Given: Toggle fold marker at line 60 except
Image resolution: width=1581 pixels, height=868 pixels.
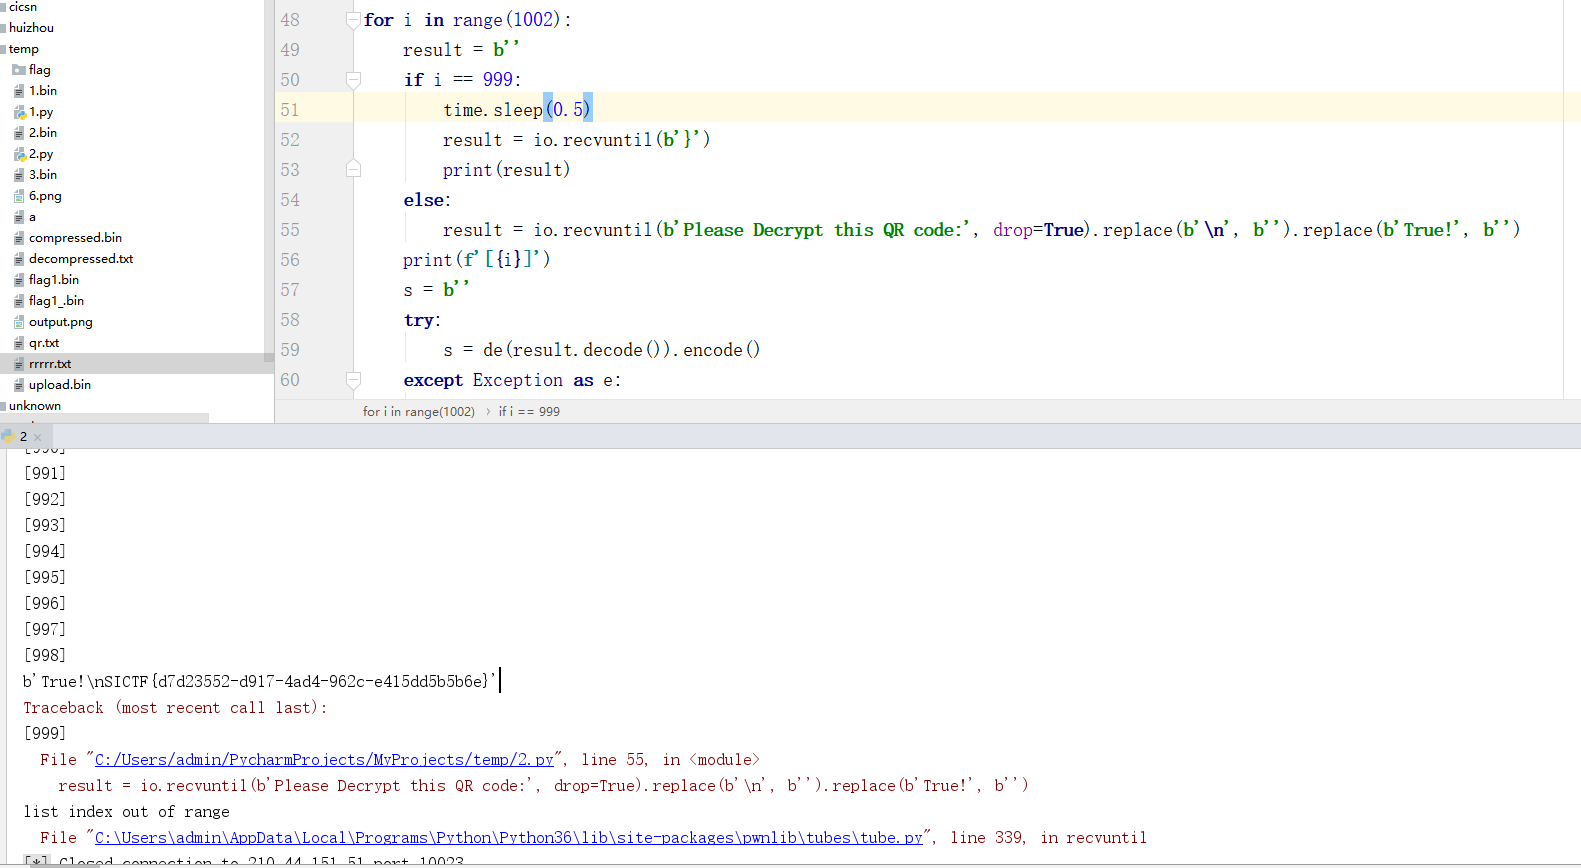Looking at the screenshot, I should [x=353, y=380].
